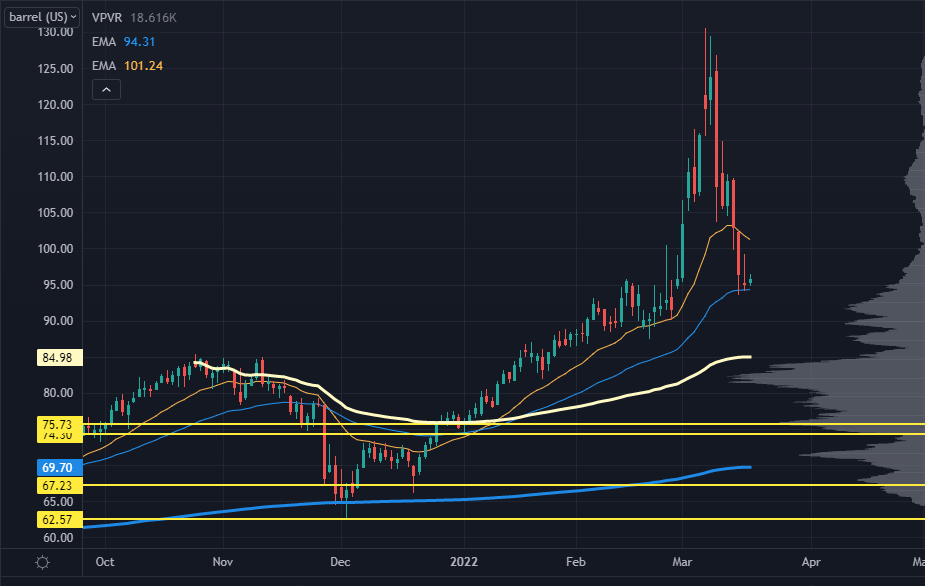The height and width of the screenshot is (586, 925).
Task: Click the 100.00 price axis label
Action: (55, 248)
